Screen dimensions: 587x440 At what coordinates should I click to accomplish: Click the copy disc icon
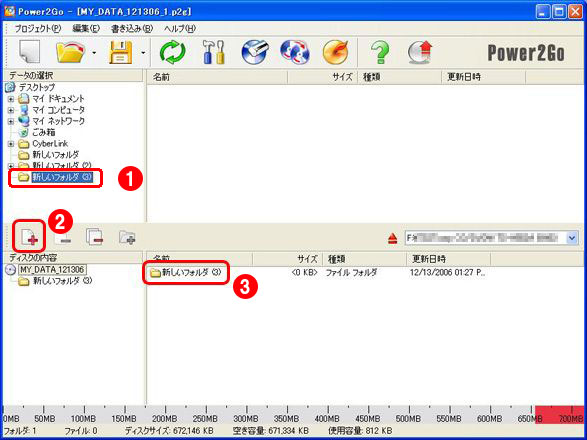click(295, 52)
